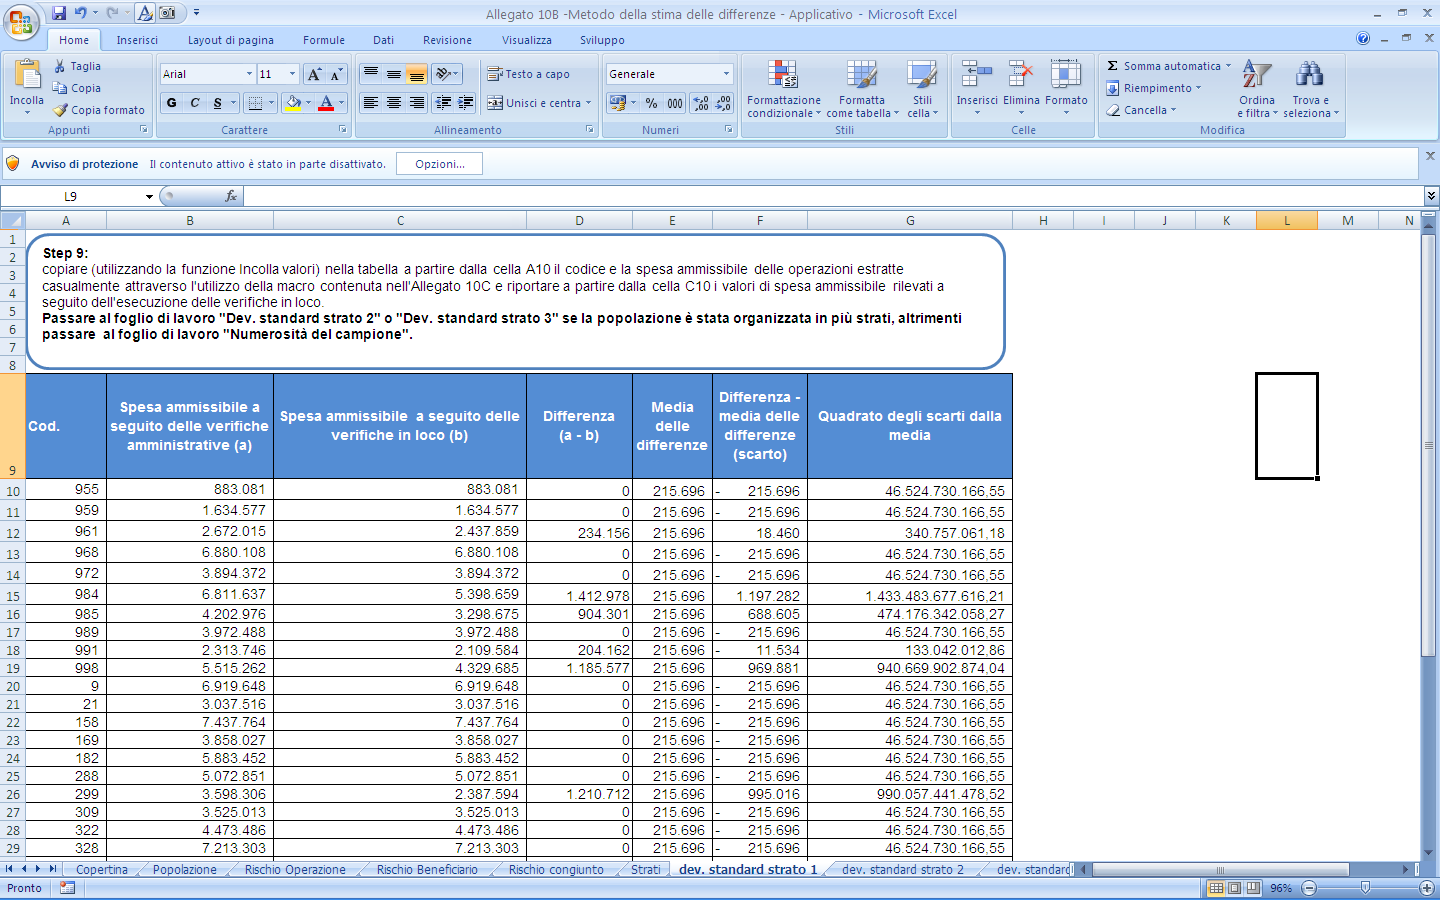Increase indent in cell
The height and width of the screenshot is (900, 1440).
[466, 103]
